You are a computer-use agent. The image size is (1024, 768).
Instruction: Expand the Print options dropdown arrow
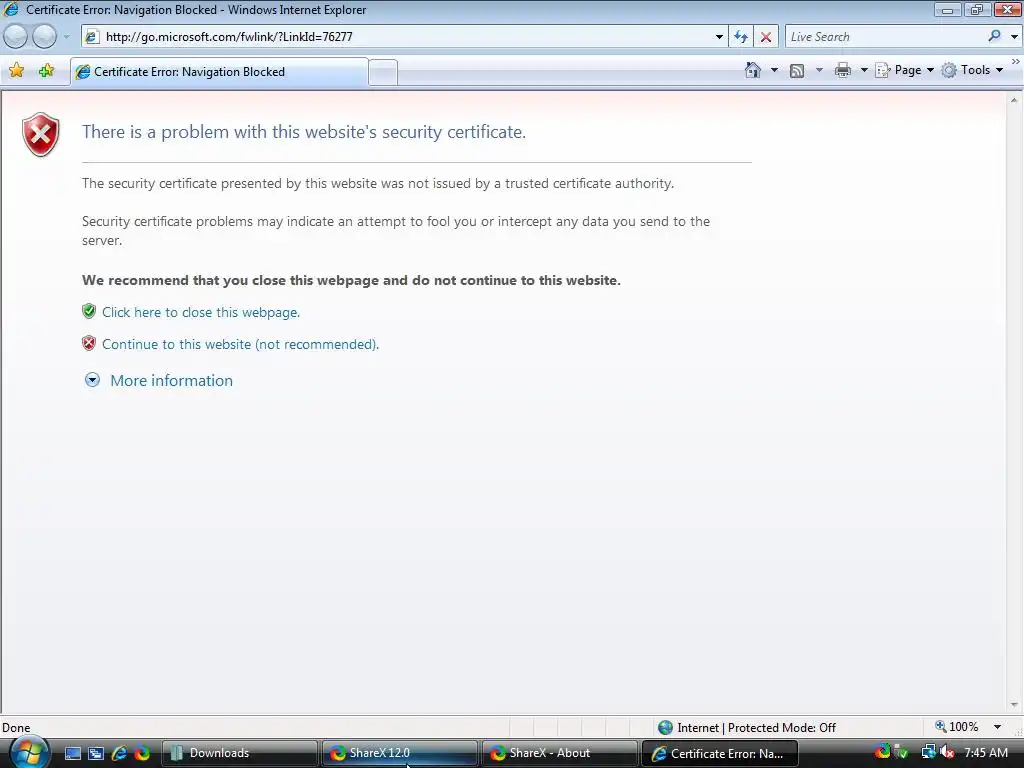(864, 70)
